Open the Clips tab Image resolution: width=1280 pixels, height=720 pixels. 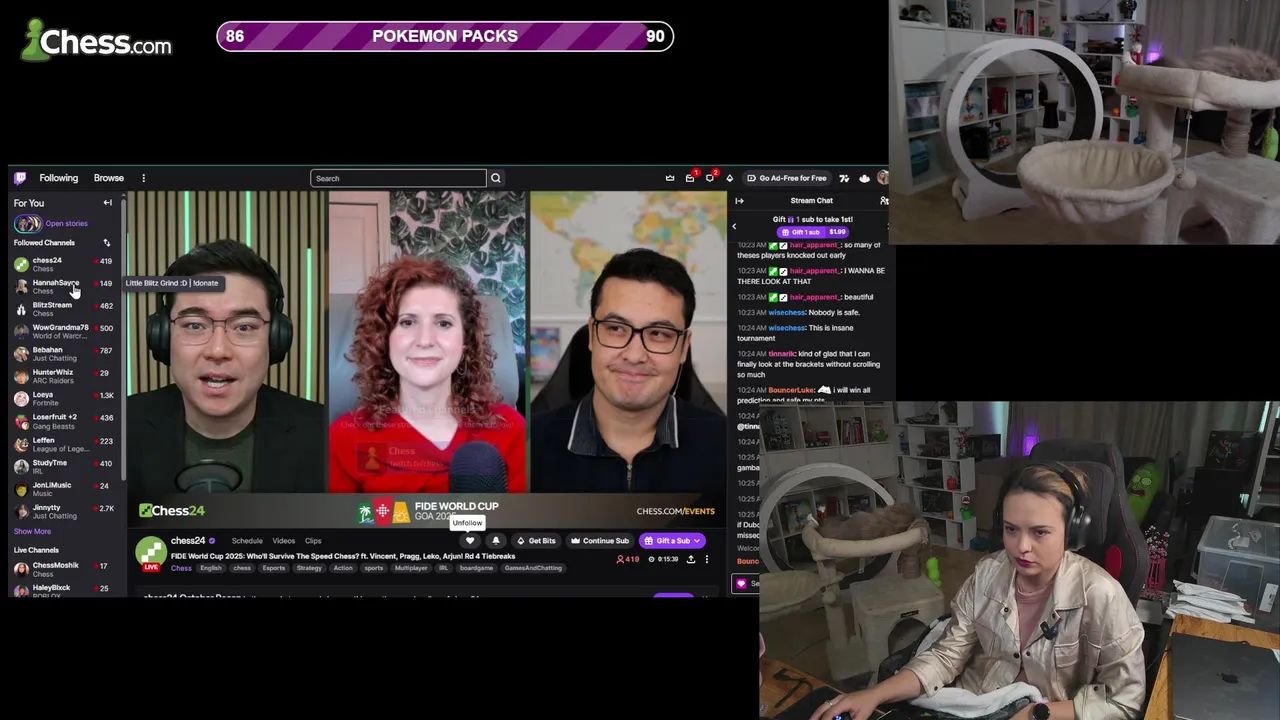pyautogui.click(x=313, y=541)
